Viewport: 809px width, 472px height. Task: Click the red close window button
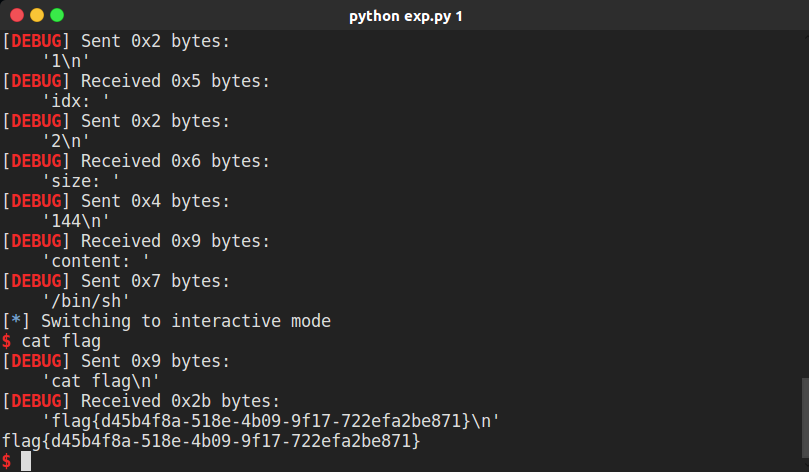point(17,15)
